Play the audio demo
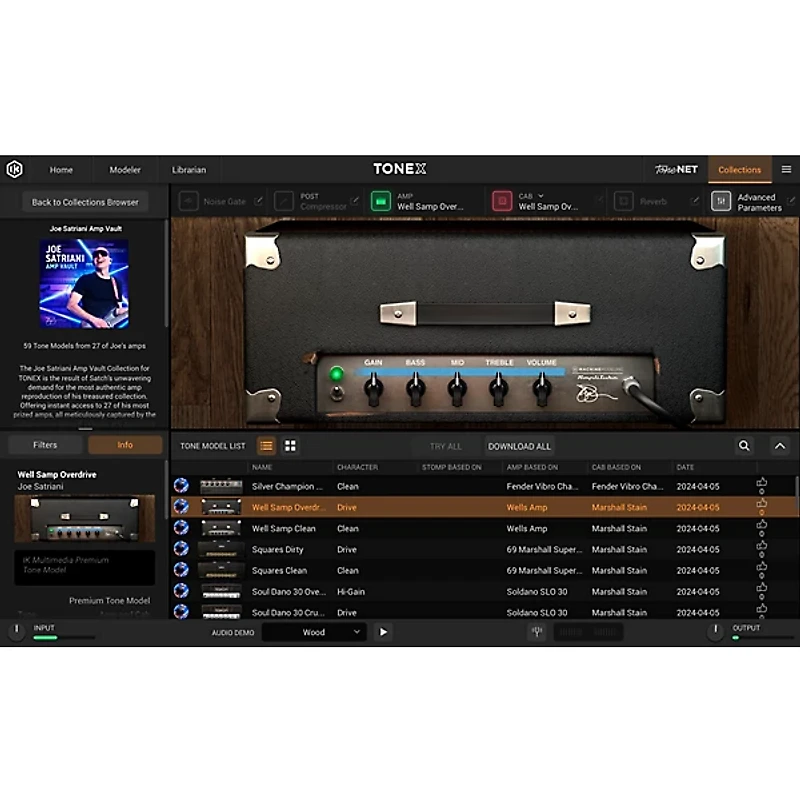Screen dimensions: 800x800 [383, 632]
